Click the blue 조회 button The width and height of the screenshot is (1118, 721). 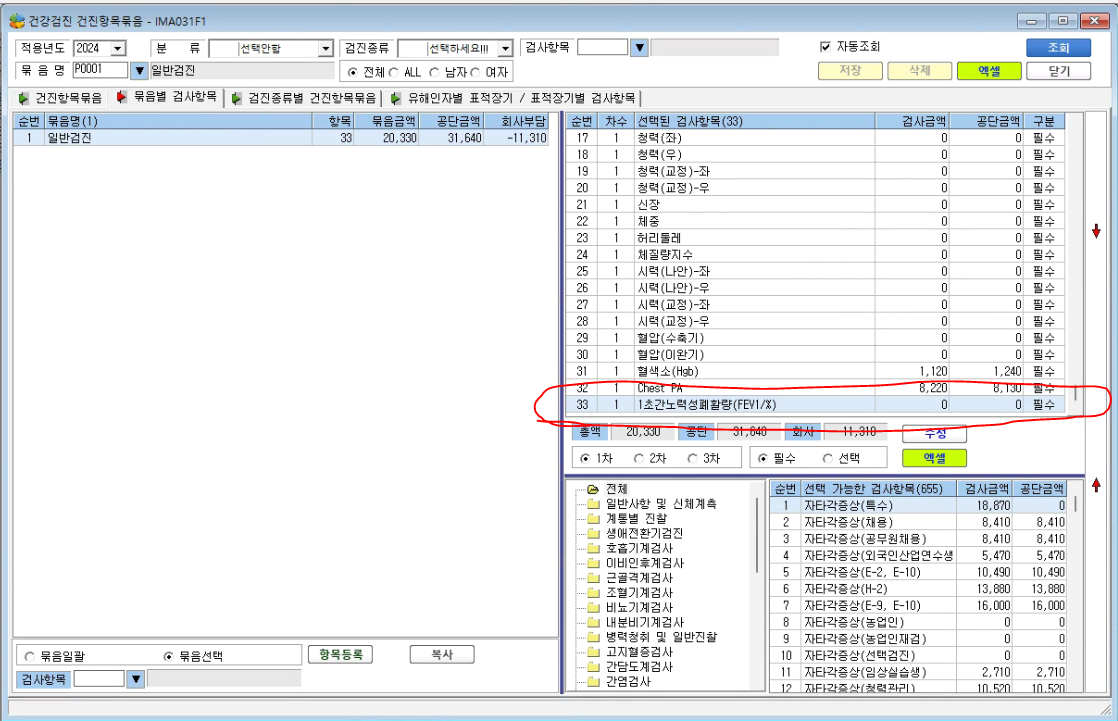1058,48
